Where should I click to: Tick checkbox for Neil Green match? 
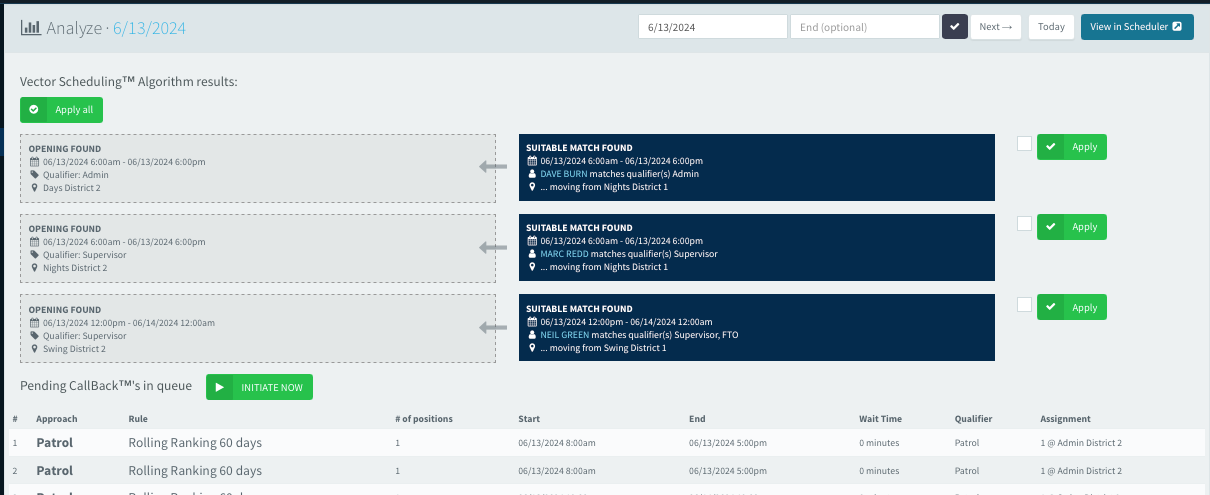coord(1024,304)
